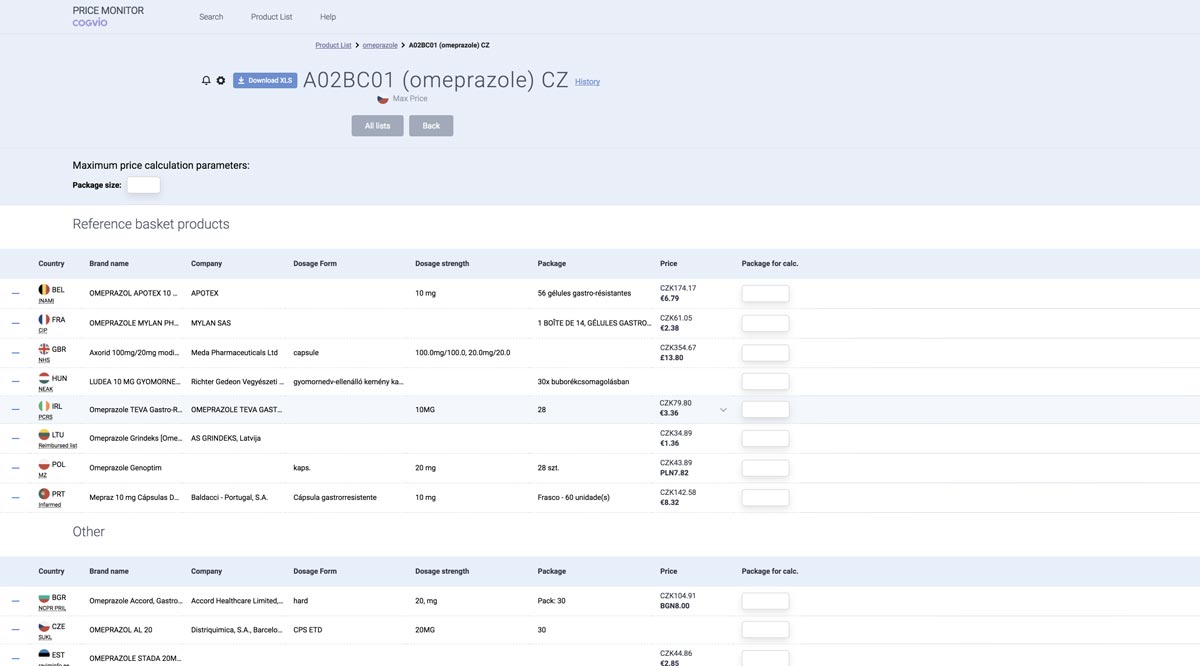
Task: Open the Reimbursed list source link
Action: click(57, 446)
